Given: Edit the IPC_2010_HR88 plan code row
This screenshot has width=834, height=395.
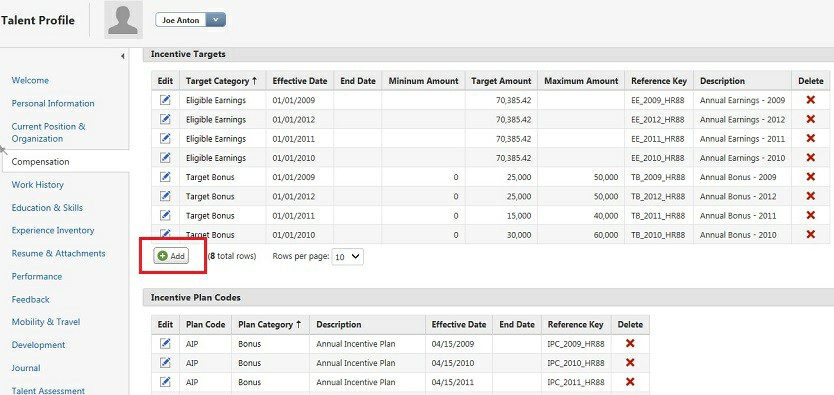Looking at the screenshot, I should point(165,363).
